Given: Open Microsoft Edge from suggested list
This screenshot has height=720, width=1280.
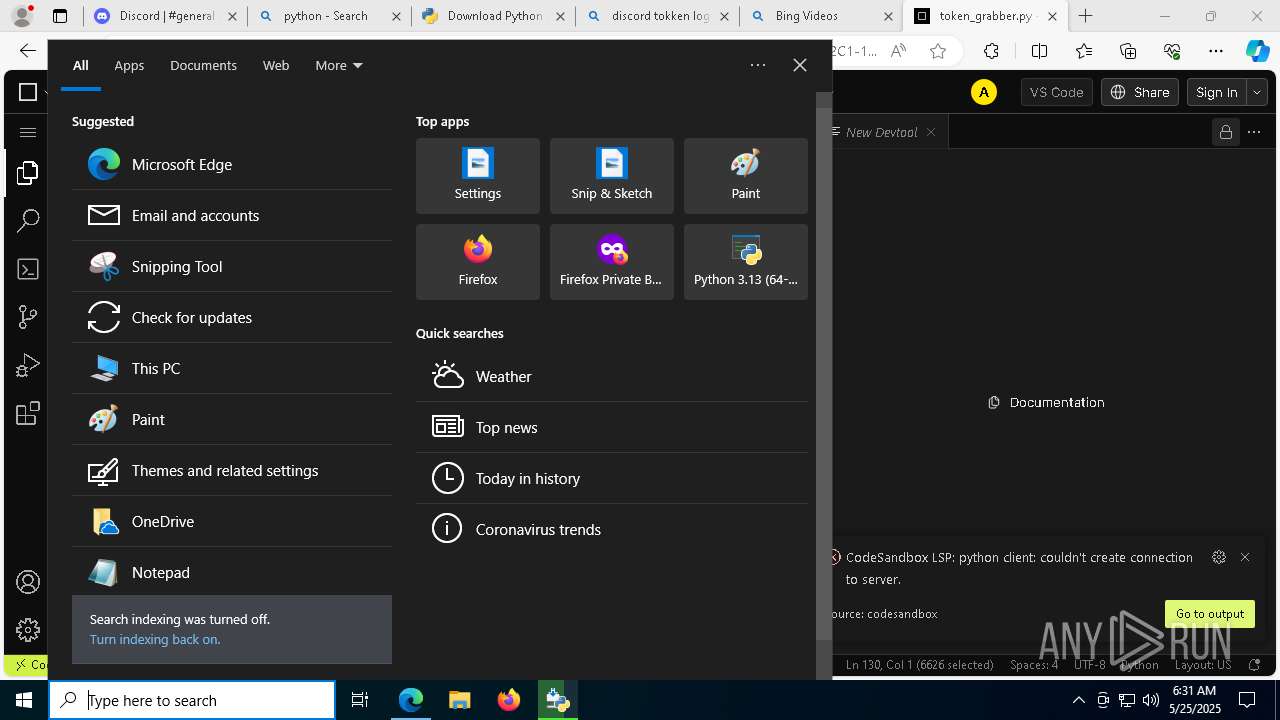Looking at the screenshot, I should [x=232, y=164].
